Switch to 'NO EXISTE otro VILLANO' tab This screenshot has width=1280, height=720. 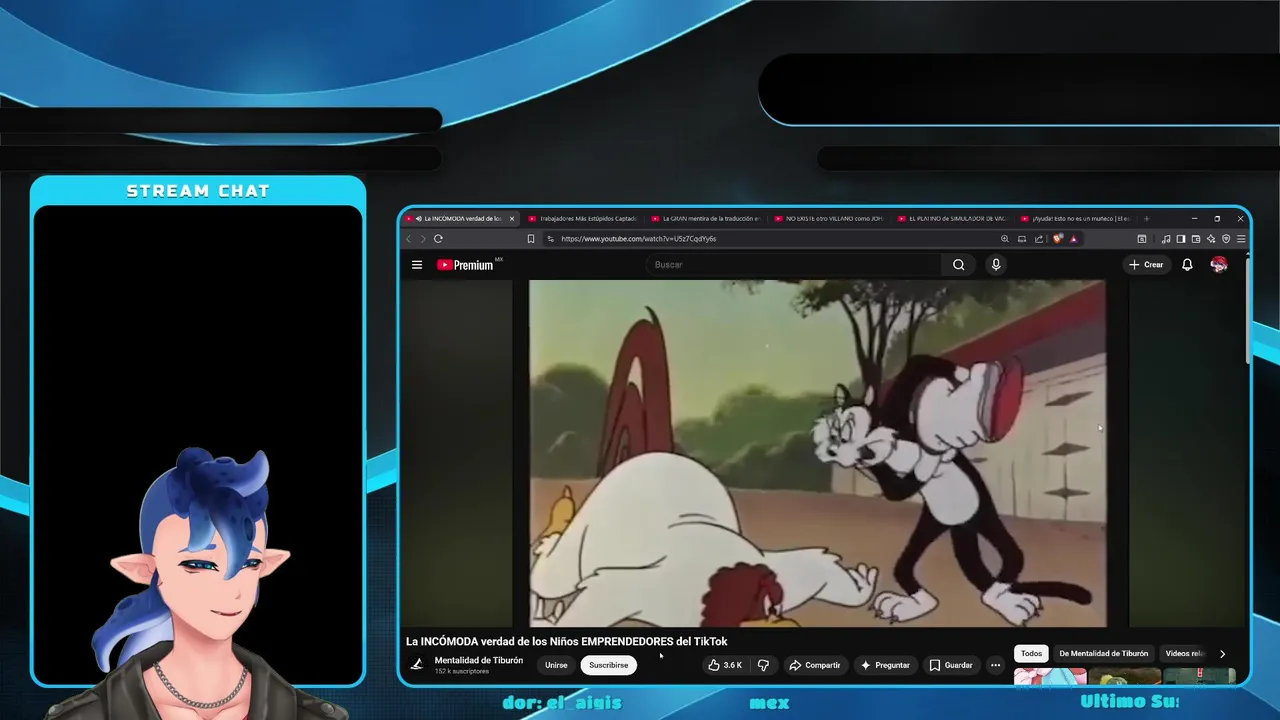point(828,218)
